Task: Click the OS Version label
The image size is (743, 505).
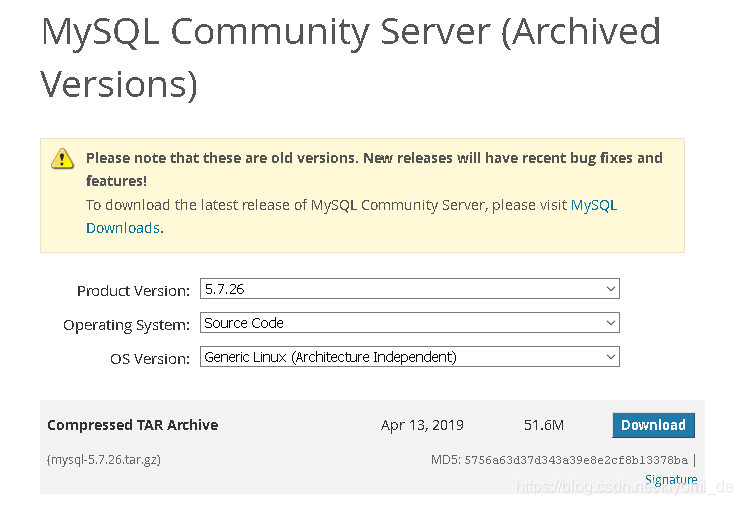Action: click(150, 359)
